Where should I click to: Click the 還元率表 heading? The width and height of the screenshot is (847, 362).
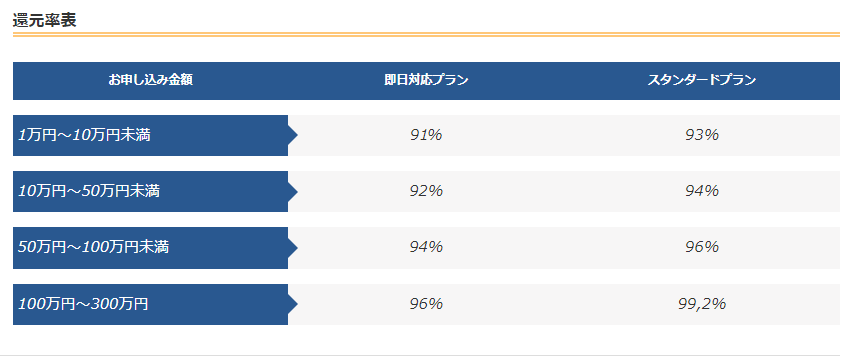(44, 21)
